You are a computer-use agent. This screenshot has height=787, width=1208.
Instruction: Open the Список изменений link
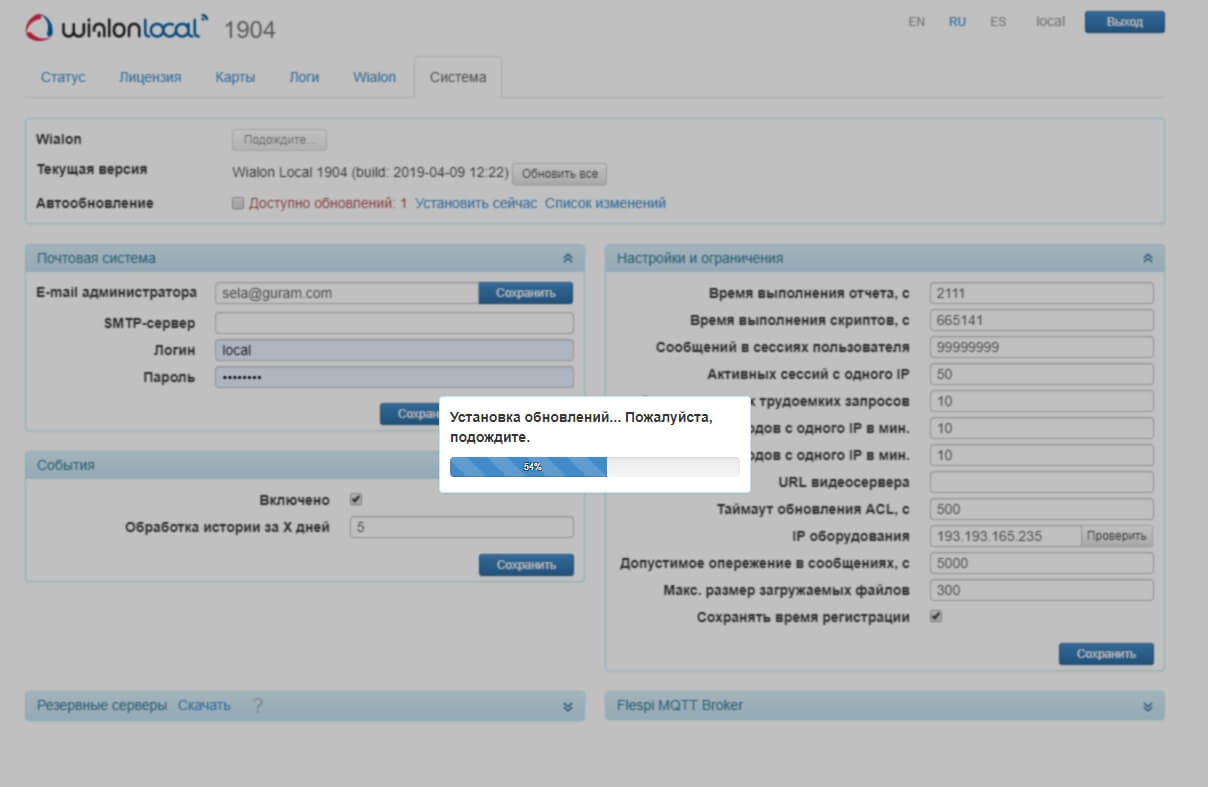(x=604, y=203)
